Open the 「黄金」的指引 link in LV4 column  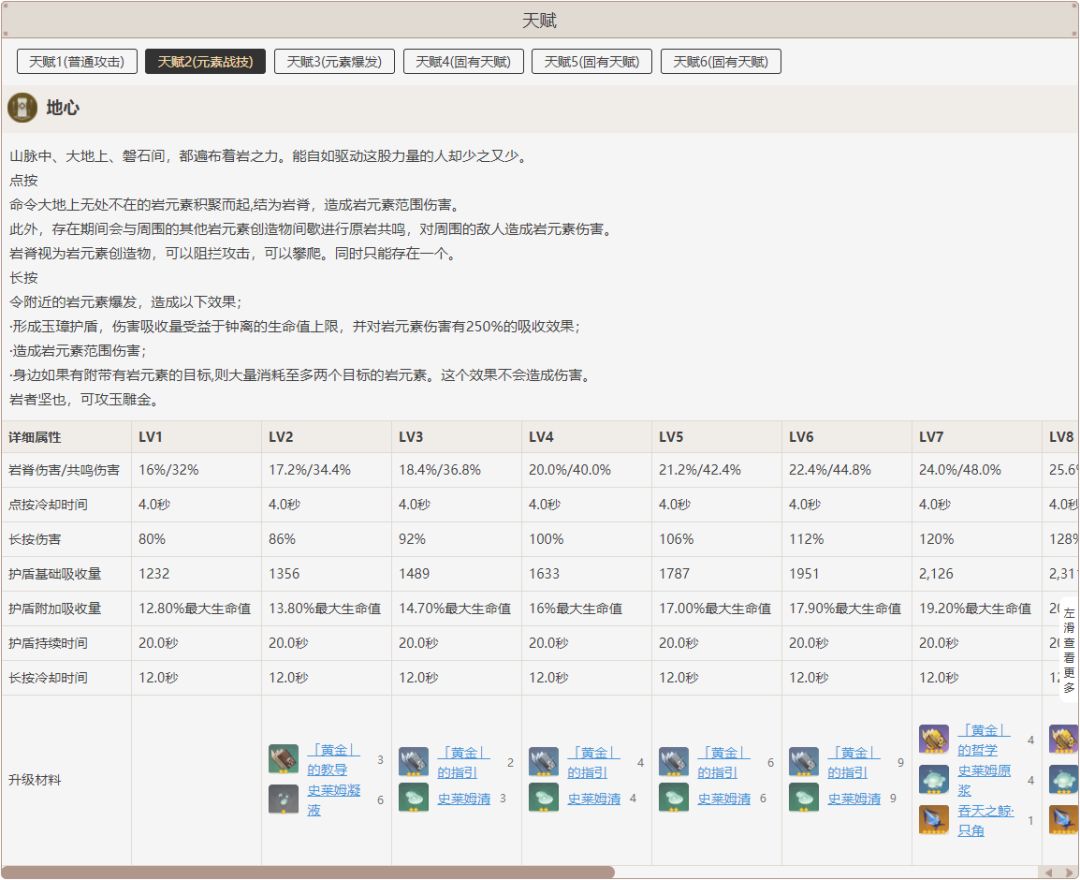[594, 762]
